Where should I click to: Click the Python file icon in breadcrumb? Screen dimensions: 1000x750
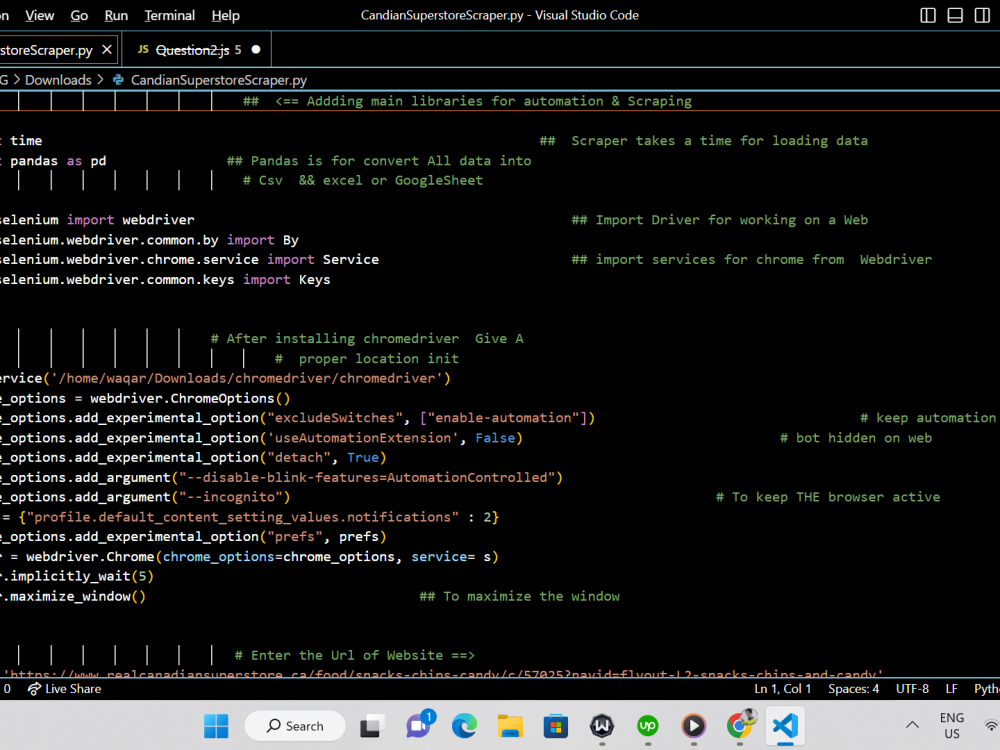click(x=119, y=80)
